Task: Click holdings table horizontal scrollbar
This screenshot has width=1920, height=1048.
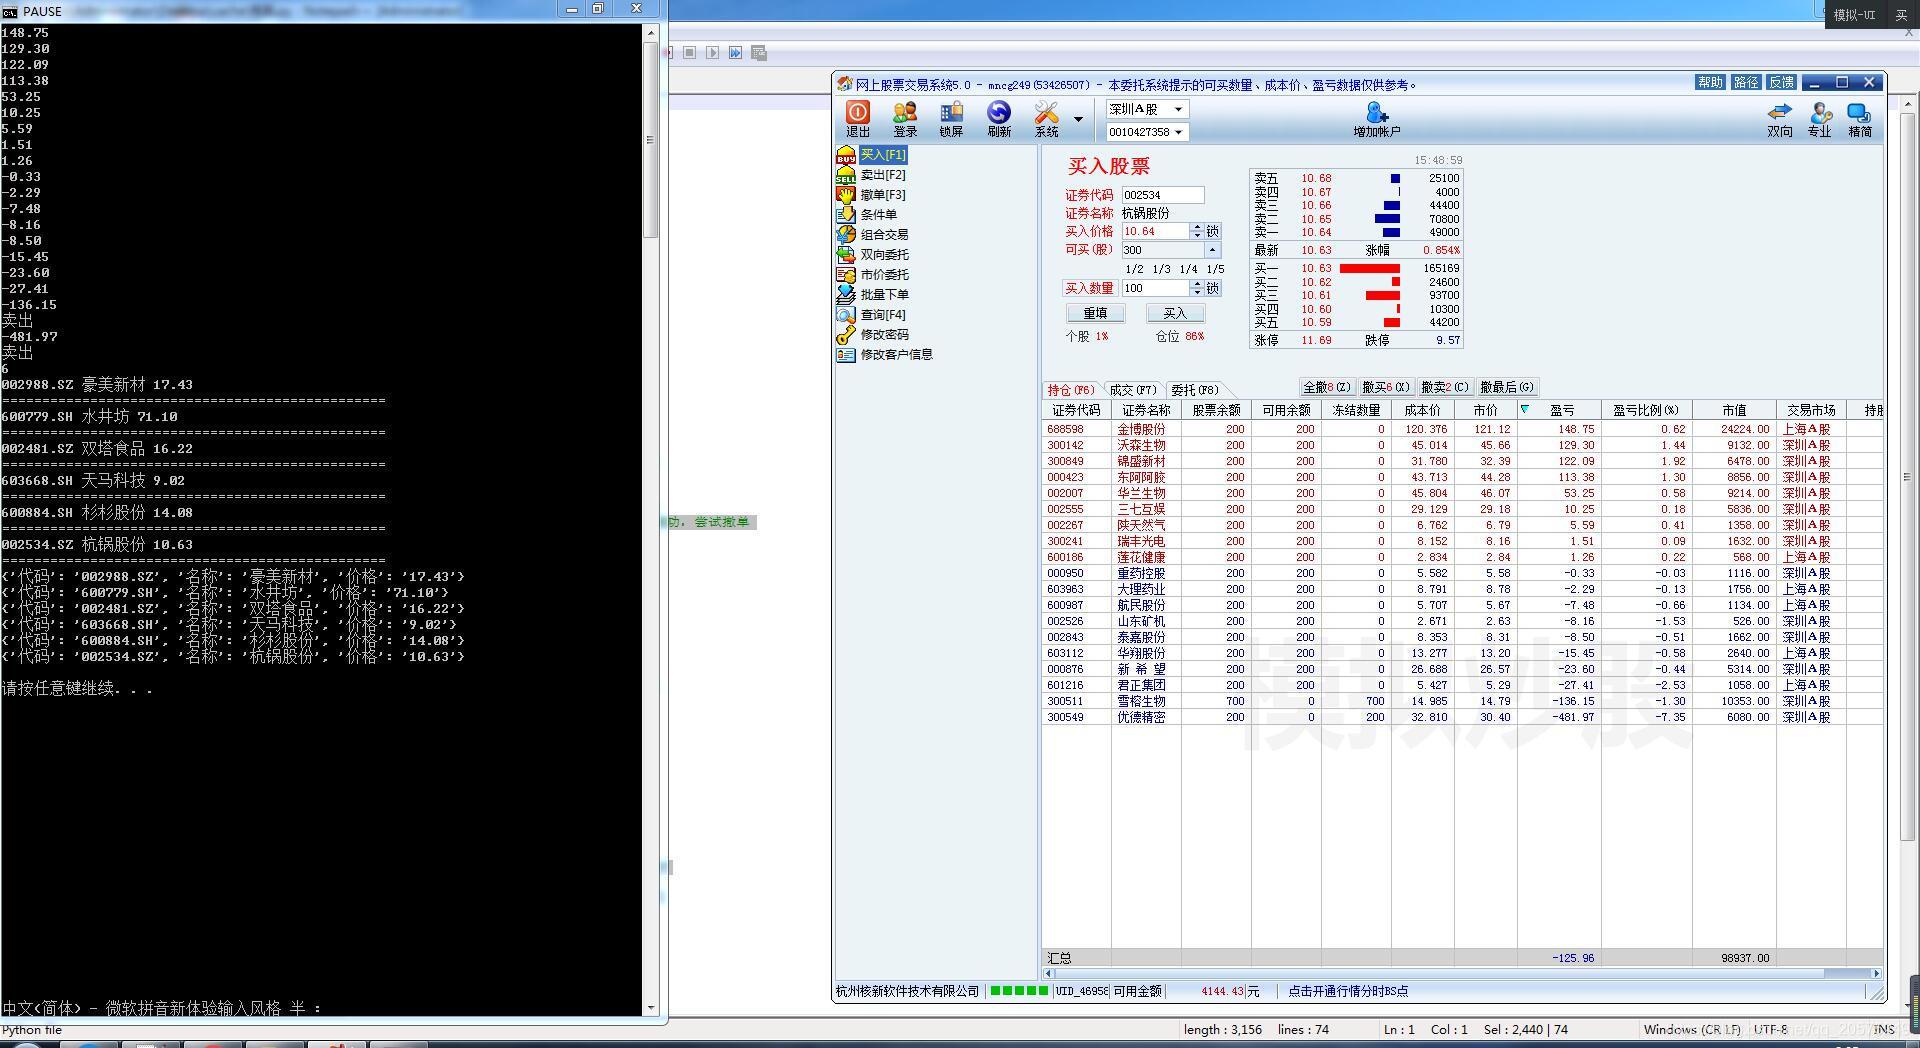Action: coord(1462,973)
